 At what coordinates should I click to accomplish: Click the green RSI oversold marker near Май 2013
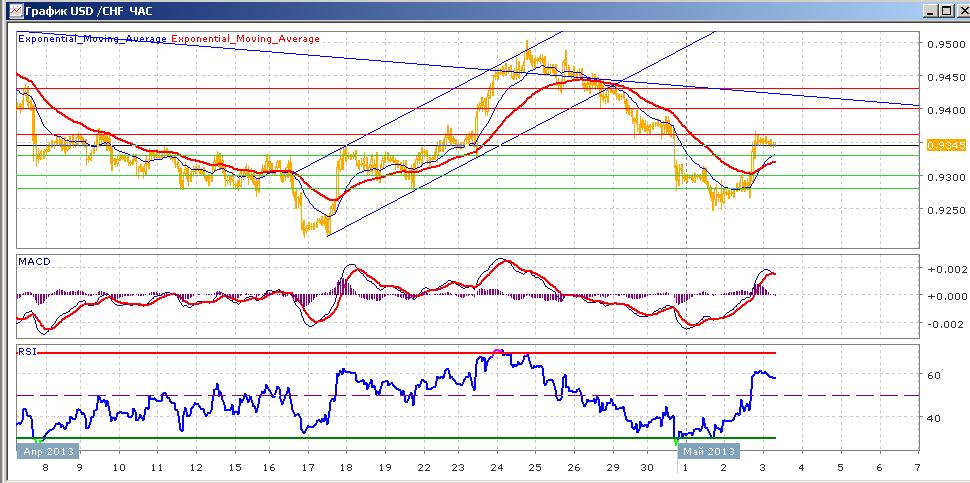[676, 442]
